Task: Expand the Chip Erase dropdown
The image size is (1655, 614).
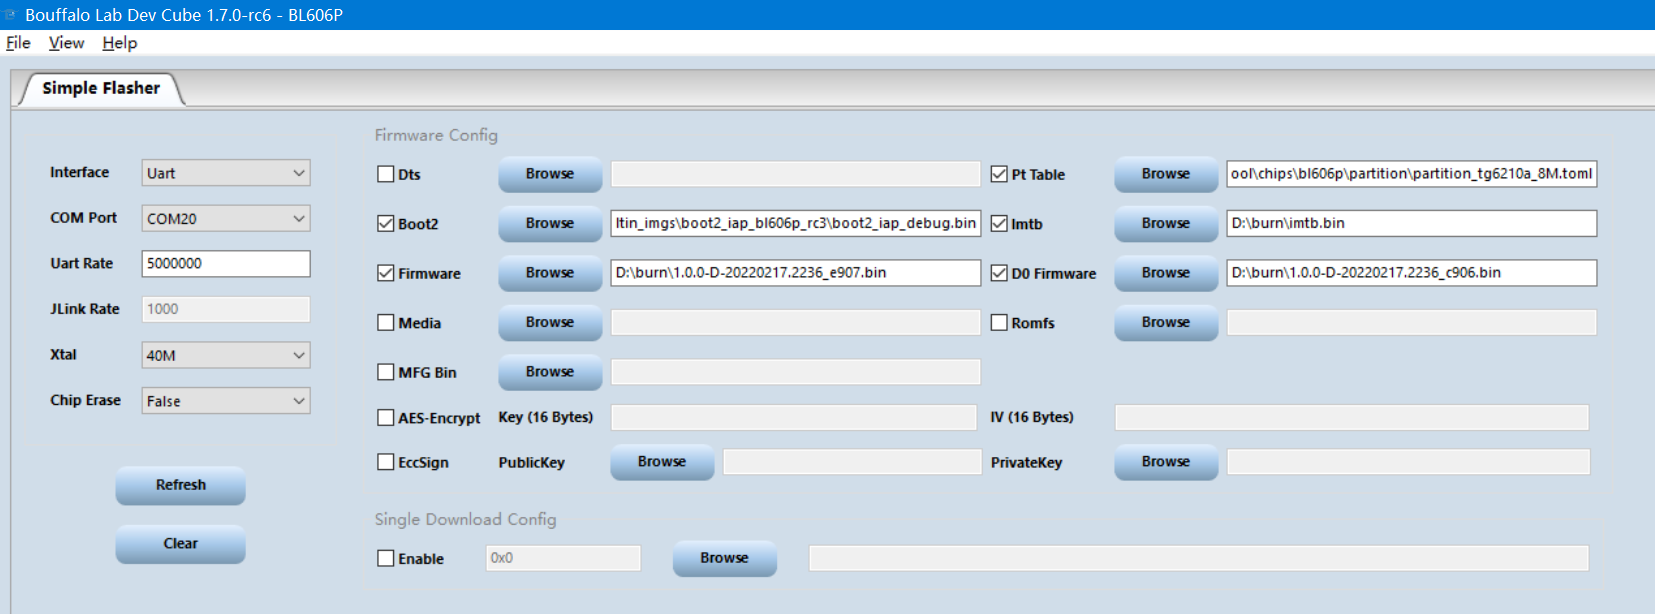Action: click(226, 401)
